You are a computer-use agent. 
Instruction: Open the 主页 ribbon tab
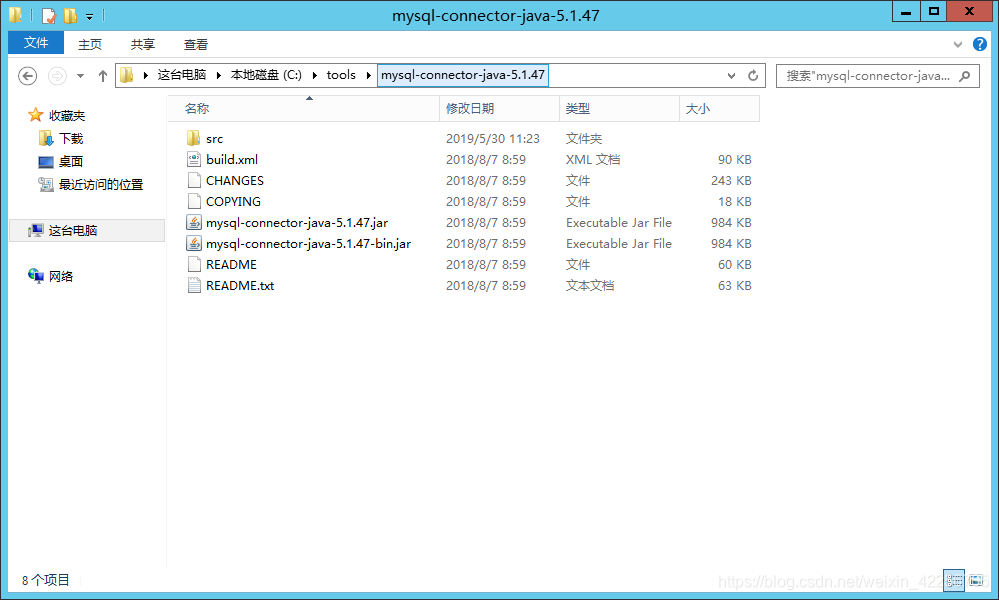[x=90, y=44]
